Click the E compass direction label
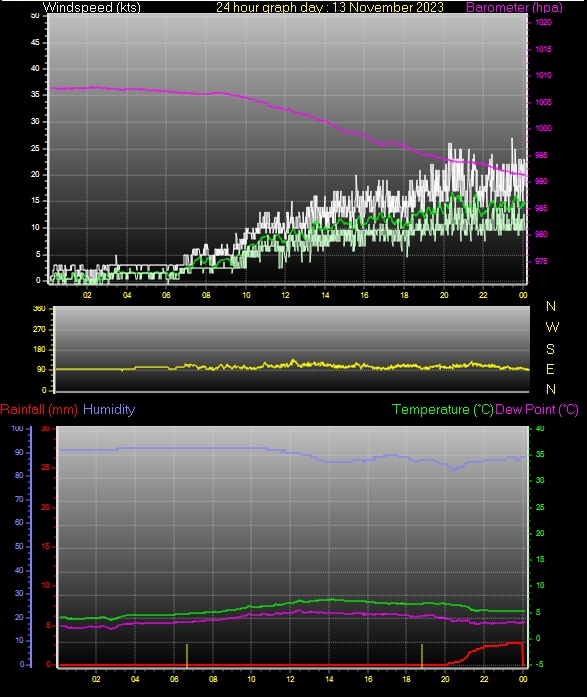The image size is (587, 697). point(550,369)
